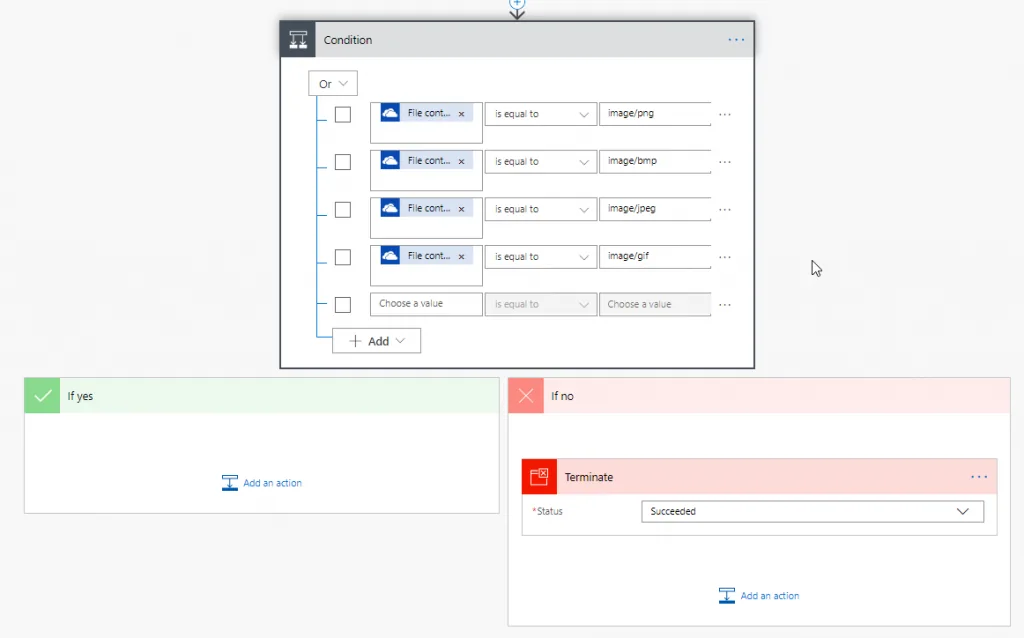Click the insert step plus icon above Condition
Image resolution: width=1024 pixels, height=638 pixels.
(x=517, y=4)
